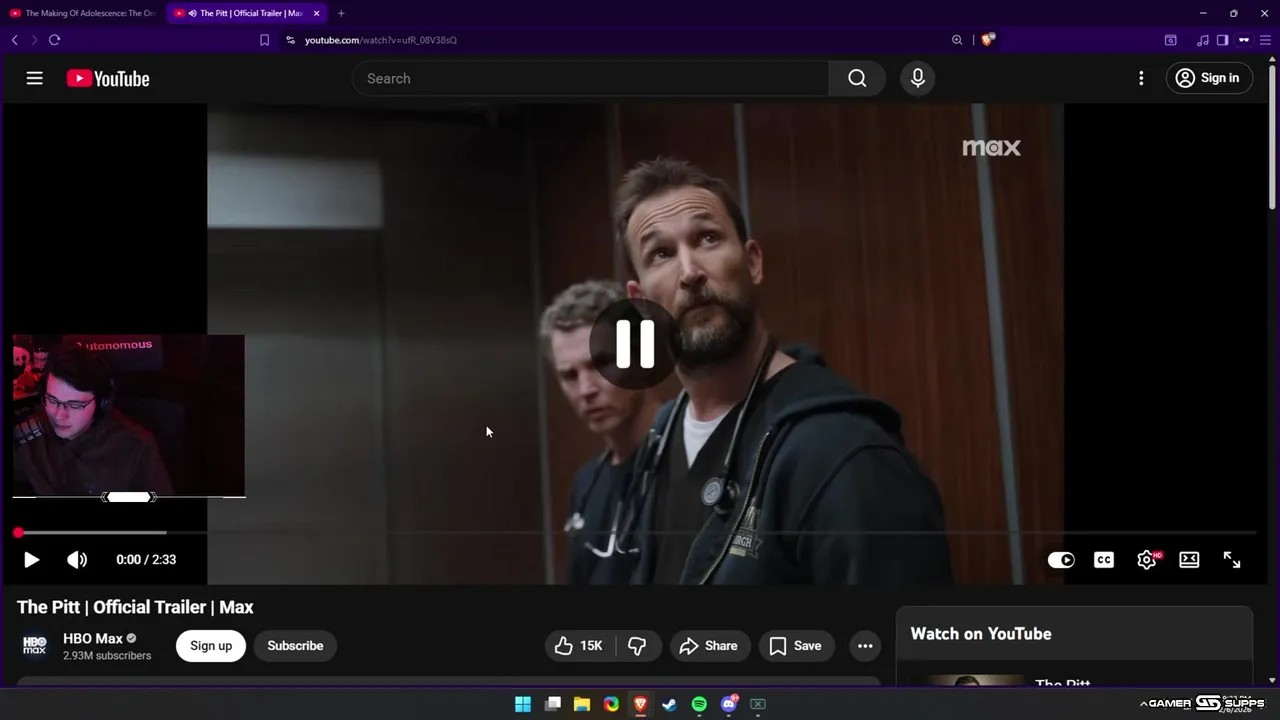This screenshot has width=1280, height=720.
Task: Click the Sign up button
Action: pyautogui.click(x=211, y=645)
